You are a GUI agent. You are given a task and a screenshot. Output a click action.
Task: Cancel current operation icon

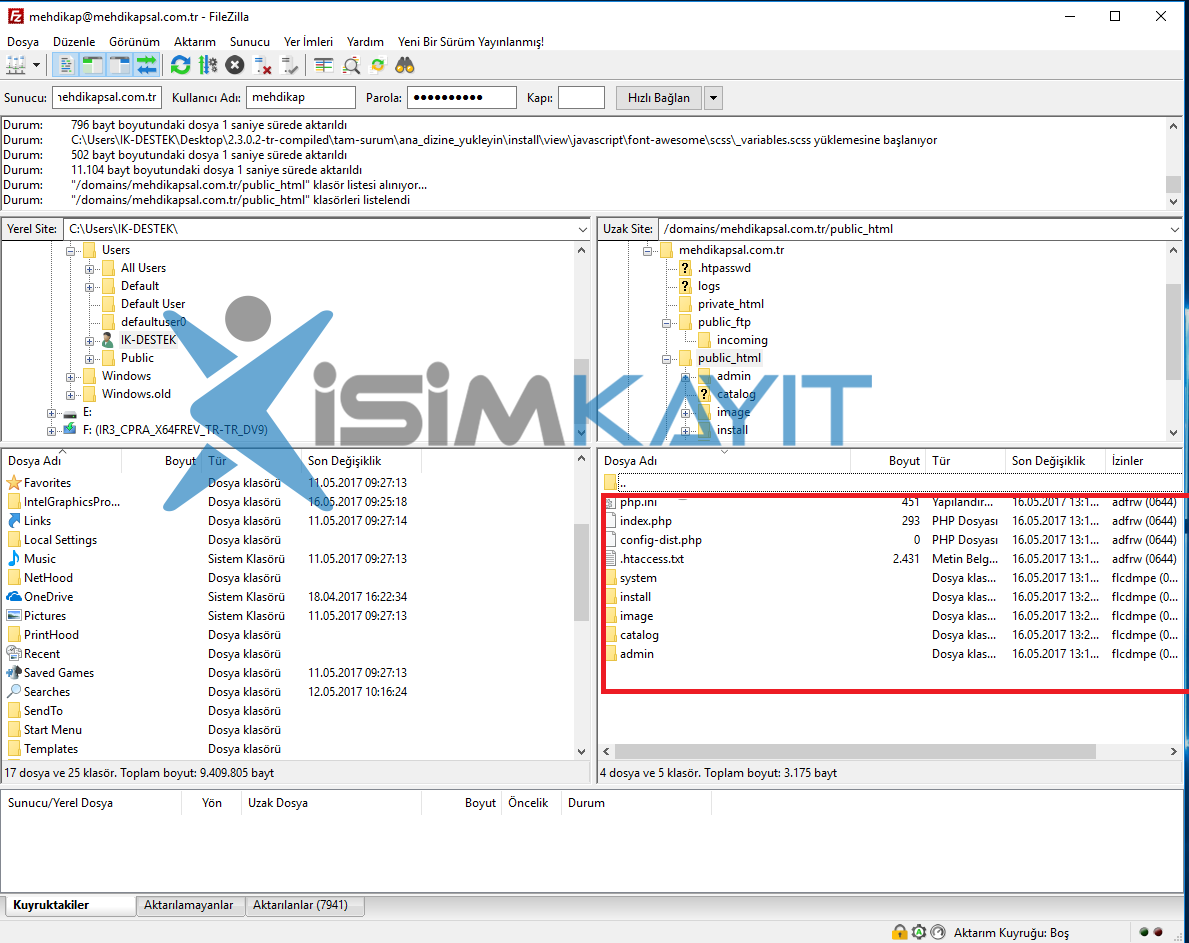click(x=235, y=65)
